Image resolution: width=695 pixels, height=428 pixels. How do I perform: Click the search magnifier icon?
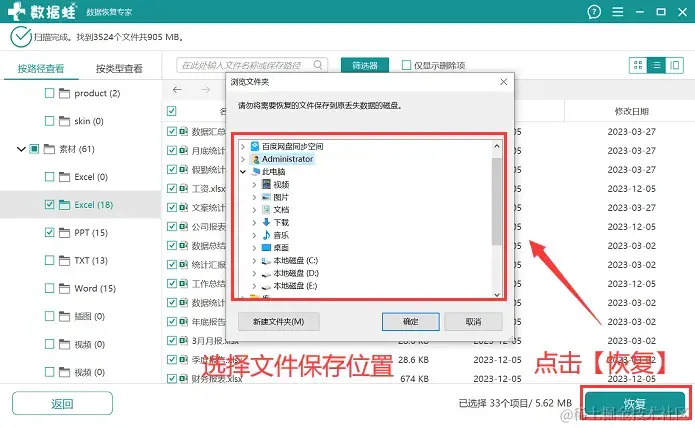318,65
